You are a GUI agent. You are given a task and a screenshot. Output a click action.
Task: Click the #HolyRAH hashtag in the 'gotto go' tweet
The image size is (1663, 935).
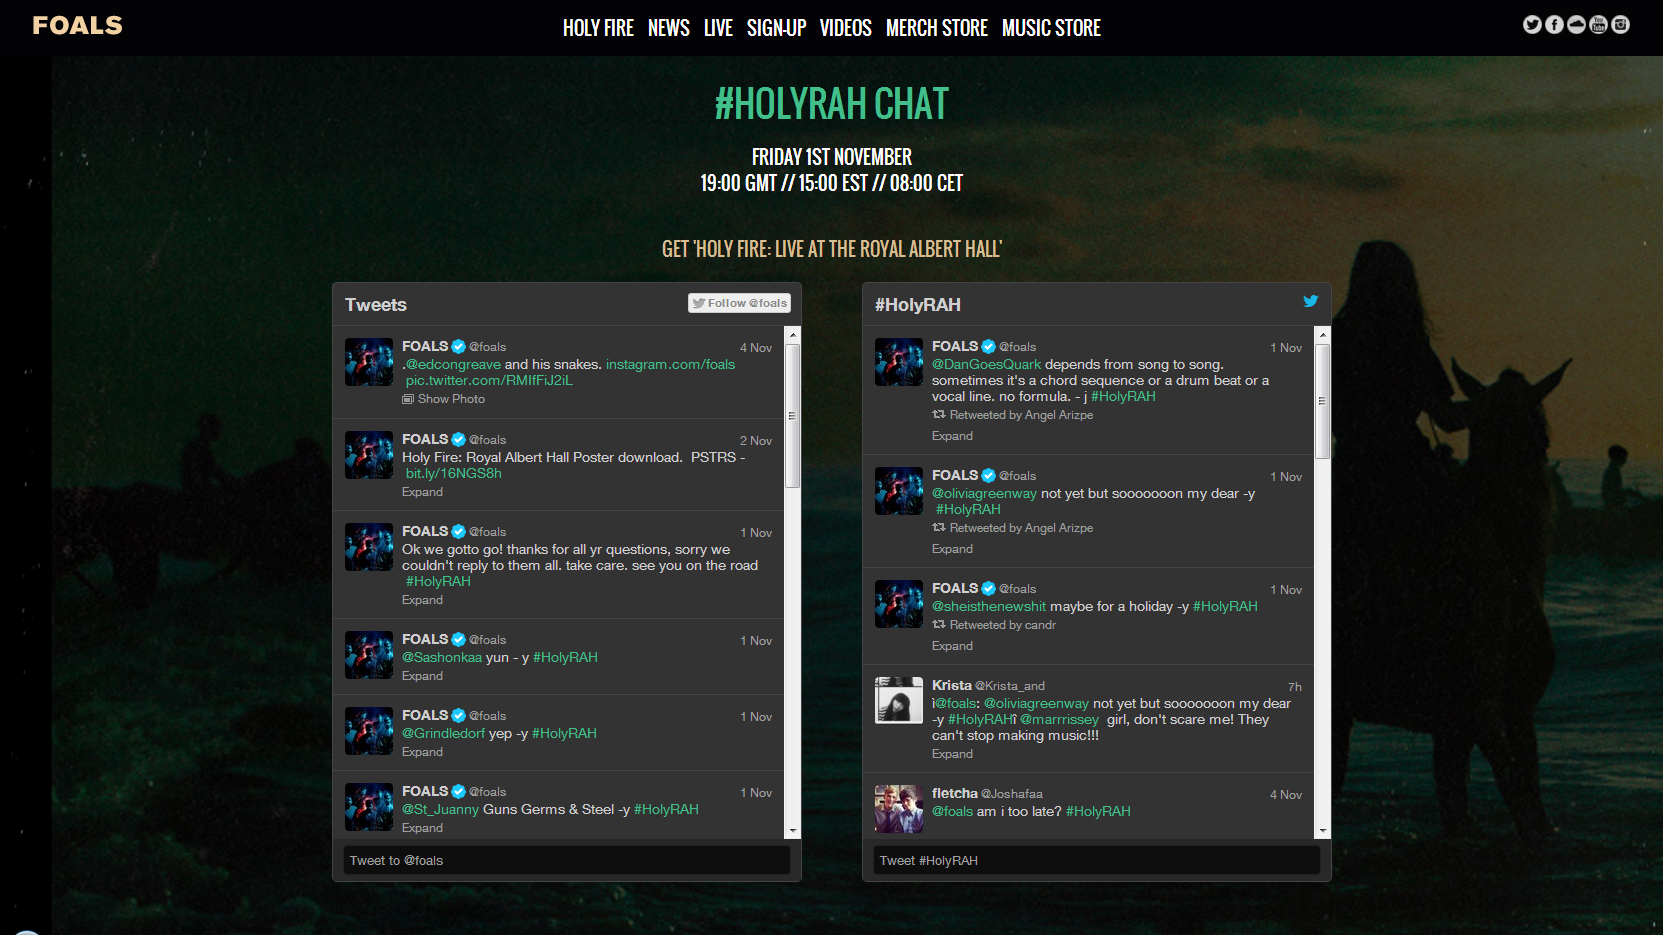[x=438, y=581]
